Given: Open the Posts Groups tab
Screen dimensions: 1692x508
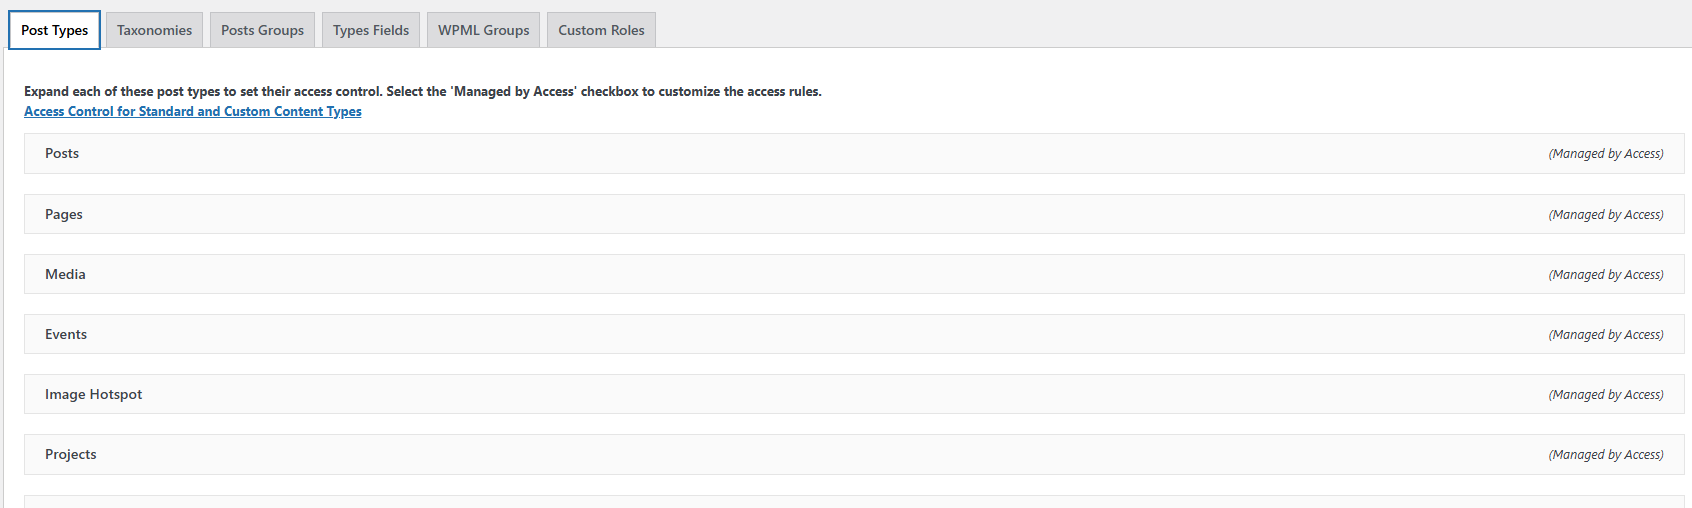Looking at the screenshot, I should click(262, 30).
